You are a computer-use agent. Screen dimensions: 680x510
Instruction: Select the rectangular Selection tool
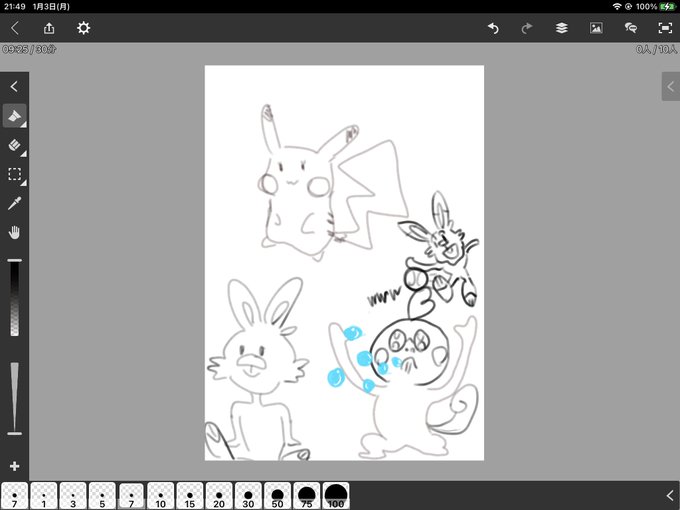coord(14,174)
